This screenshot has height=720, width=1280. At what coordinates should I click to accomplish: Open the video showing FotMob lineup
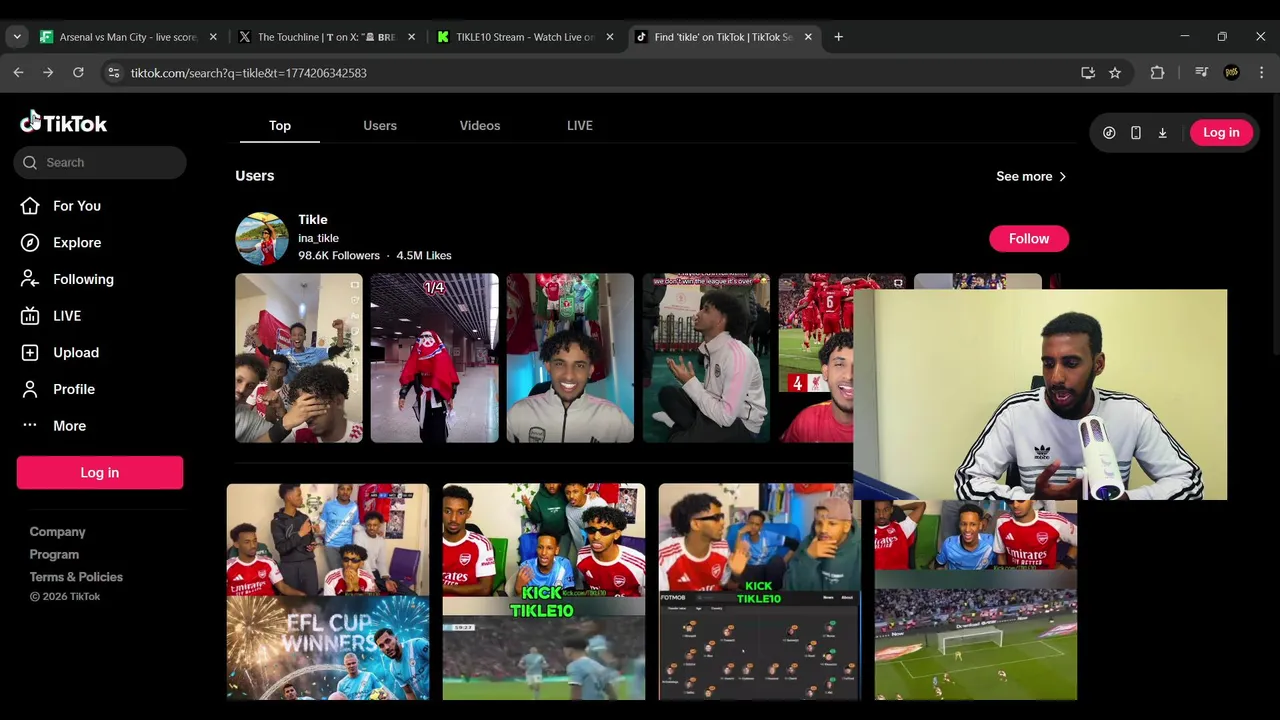[x=760, y=592]
